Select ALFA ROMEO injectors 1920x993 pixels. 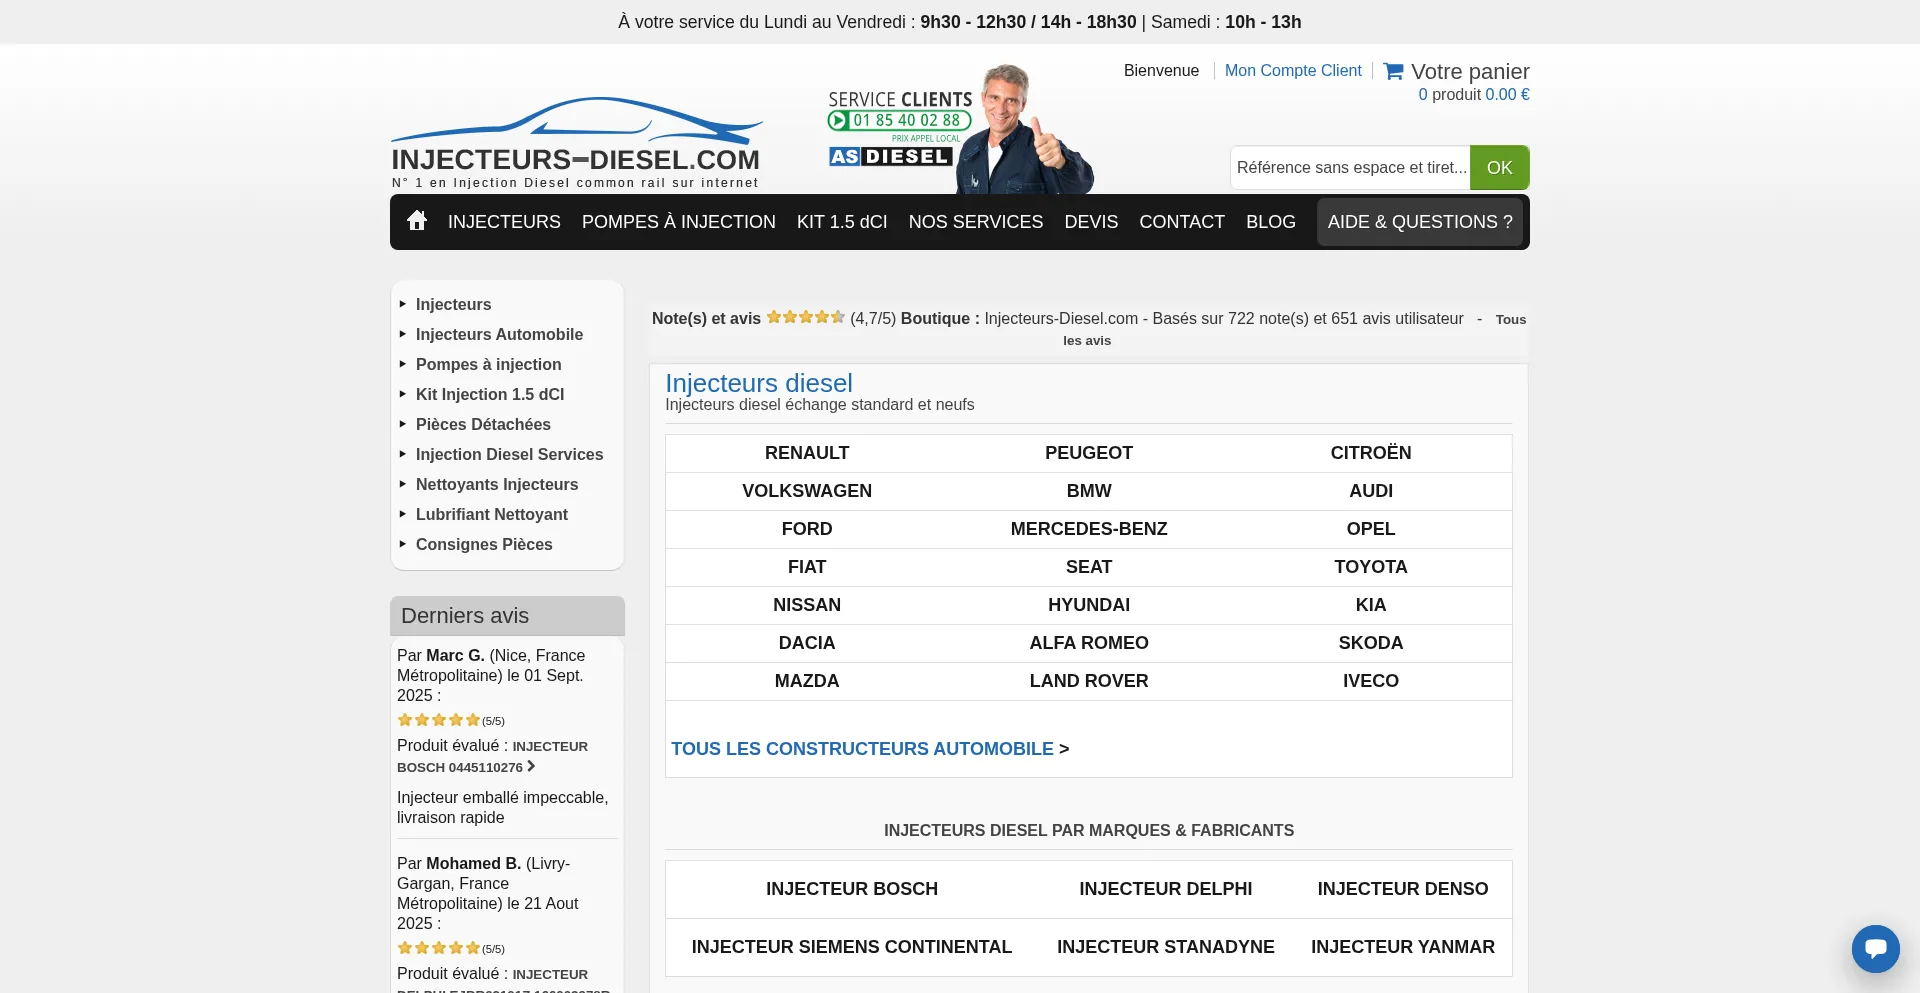coord(1089,643)
